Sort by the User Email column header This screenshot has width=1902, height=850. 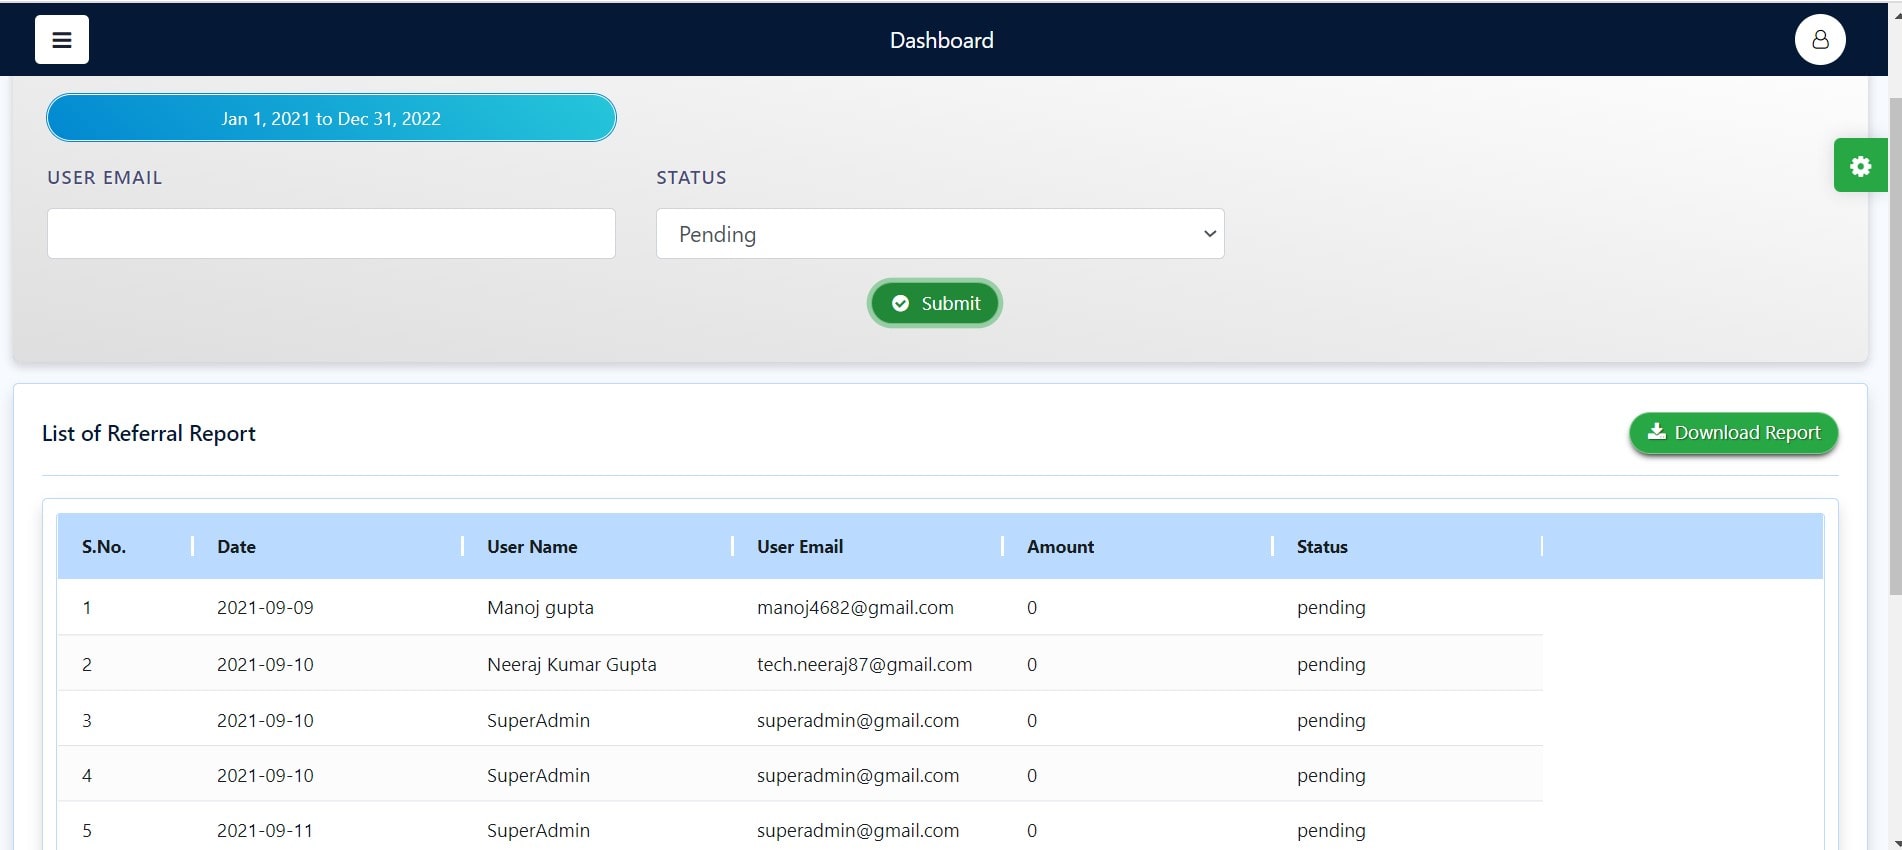pos(800,547)
